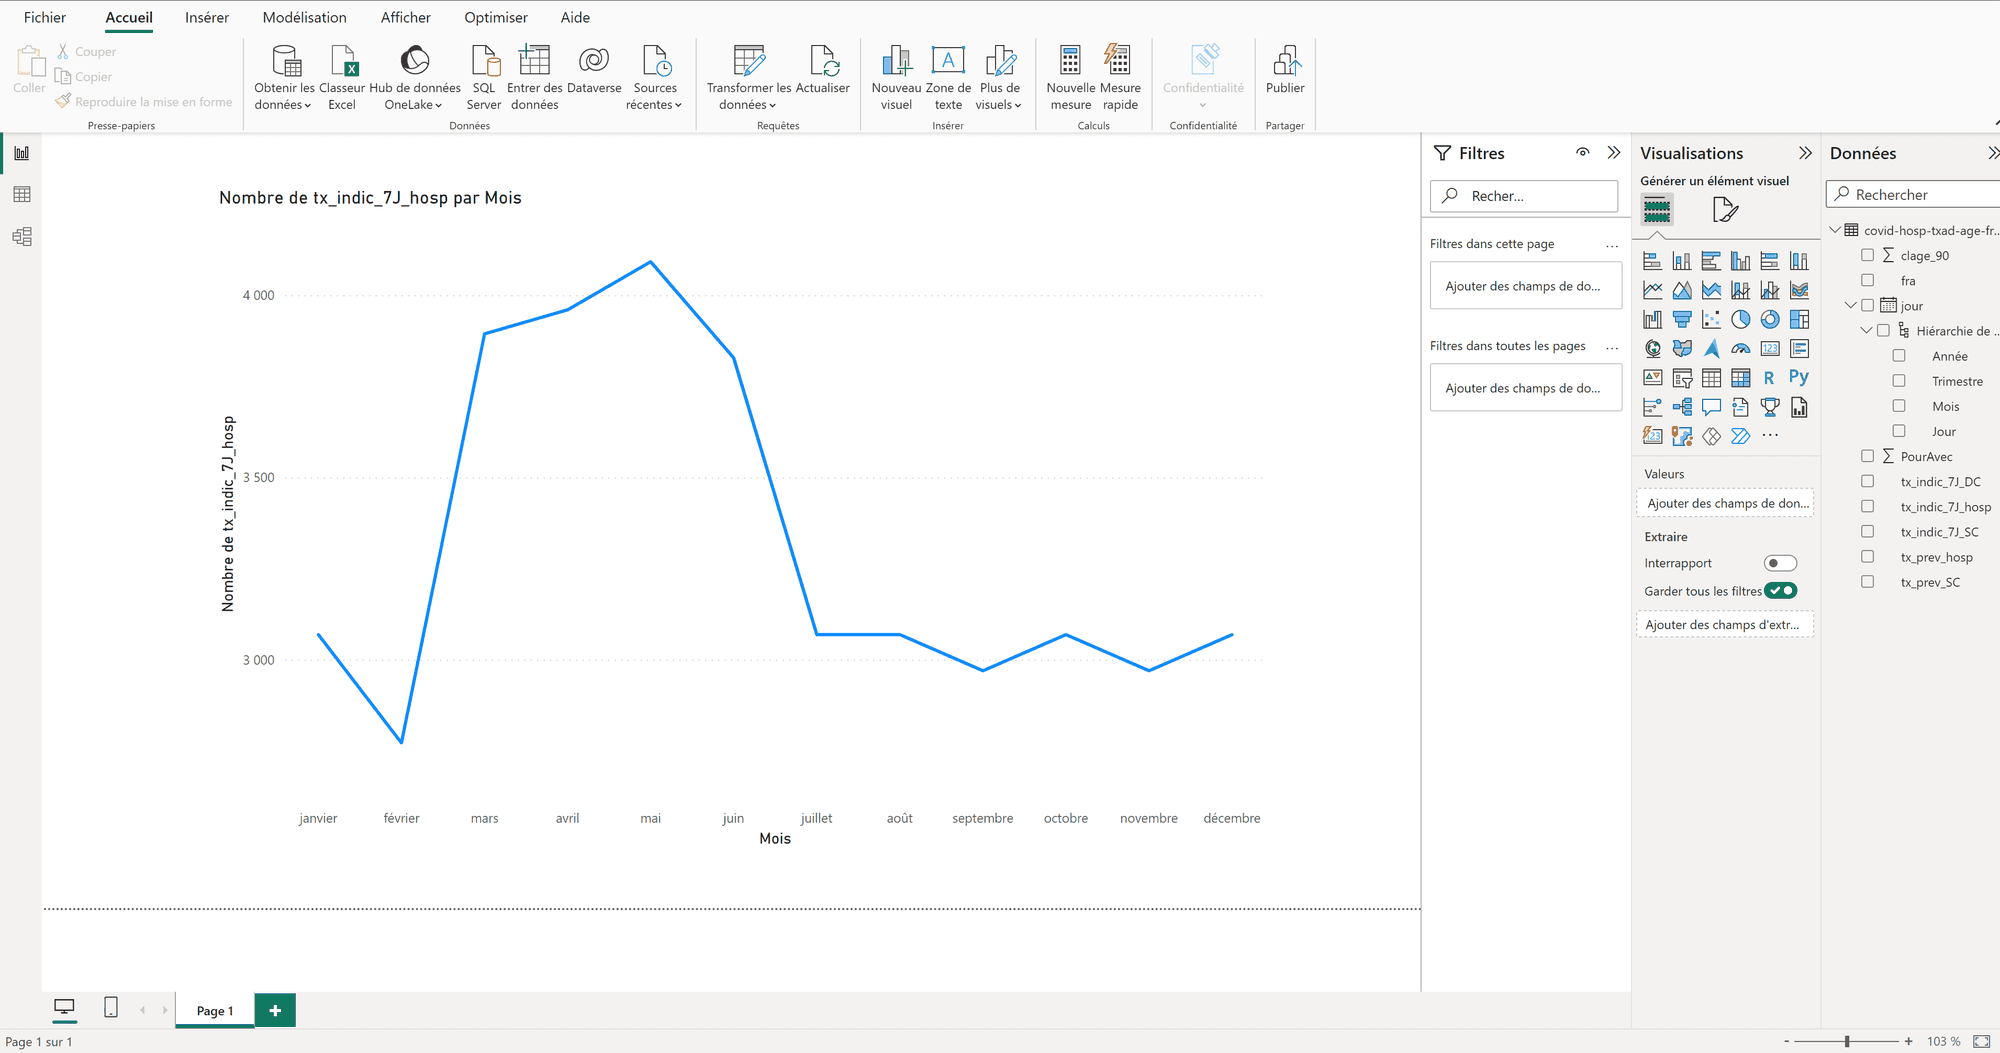Check the tx_indic_7J_DC field
Image resolution: width=2000 pixels, height=1053 pixels.
[x=1867, y=481]
